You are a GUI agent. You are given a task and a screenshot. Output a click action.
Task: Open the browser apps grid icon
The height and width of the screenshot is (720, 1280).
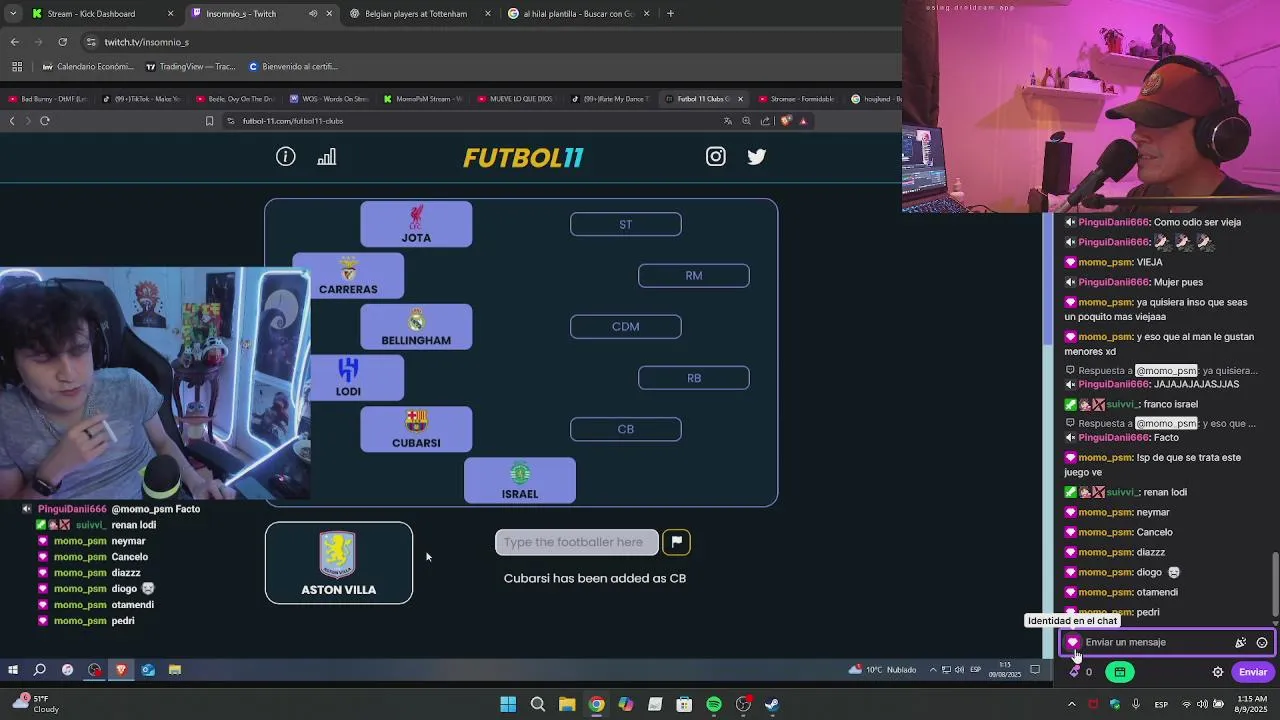pyautogui.click(x=17, y=67)
